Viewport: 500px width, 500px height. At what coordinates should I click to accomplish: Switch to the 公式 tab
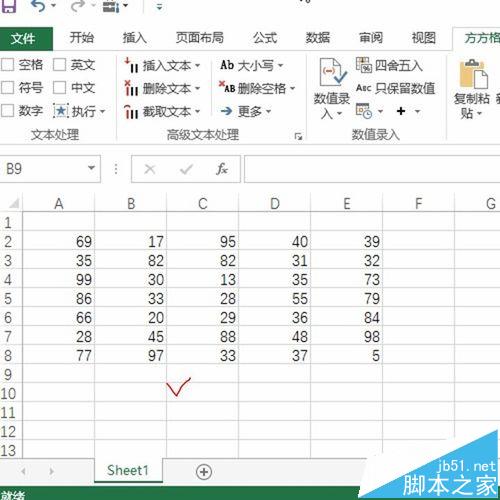(265, 37)
